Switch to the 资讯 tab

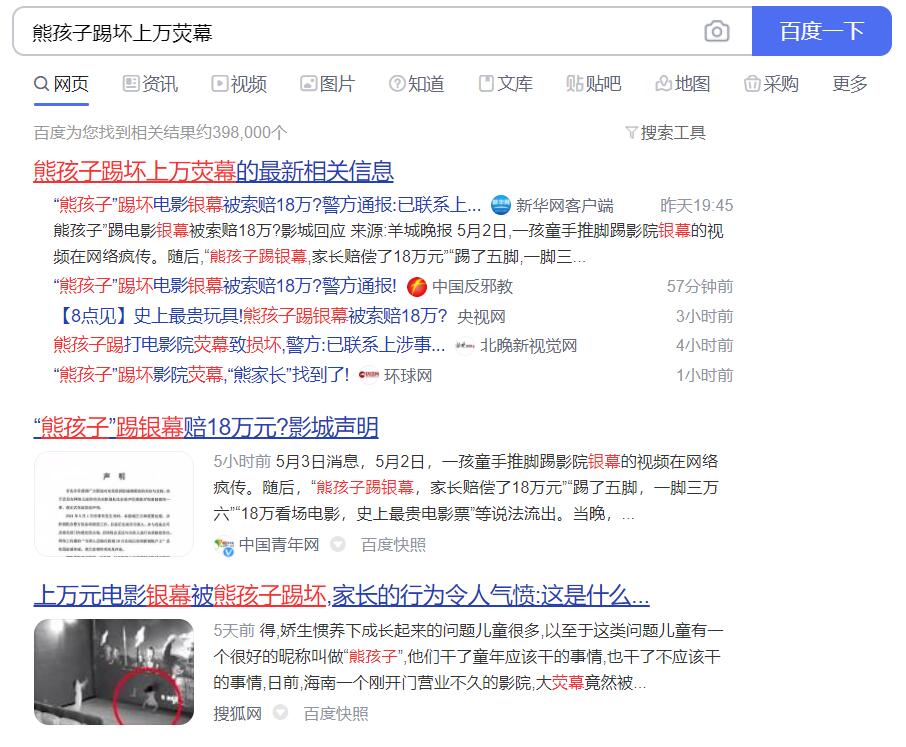pos(150,84)
